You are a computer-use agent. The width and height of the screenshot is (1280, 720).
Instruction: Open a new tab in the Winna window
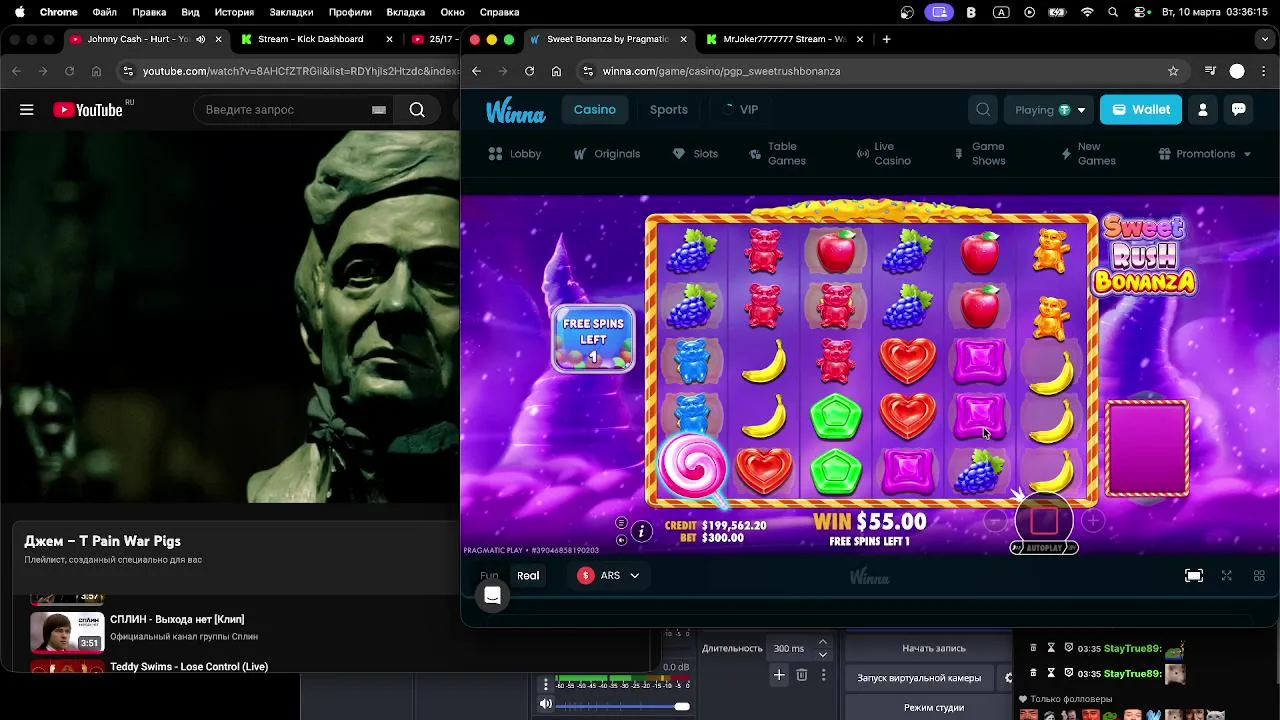coord(886,39)
